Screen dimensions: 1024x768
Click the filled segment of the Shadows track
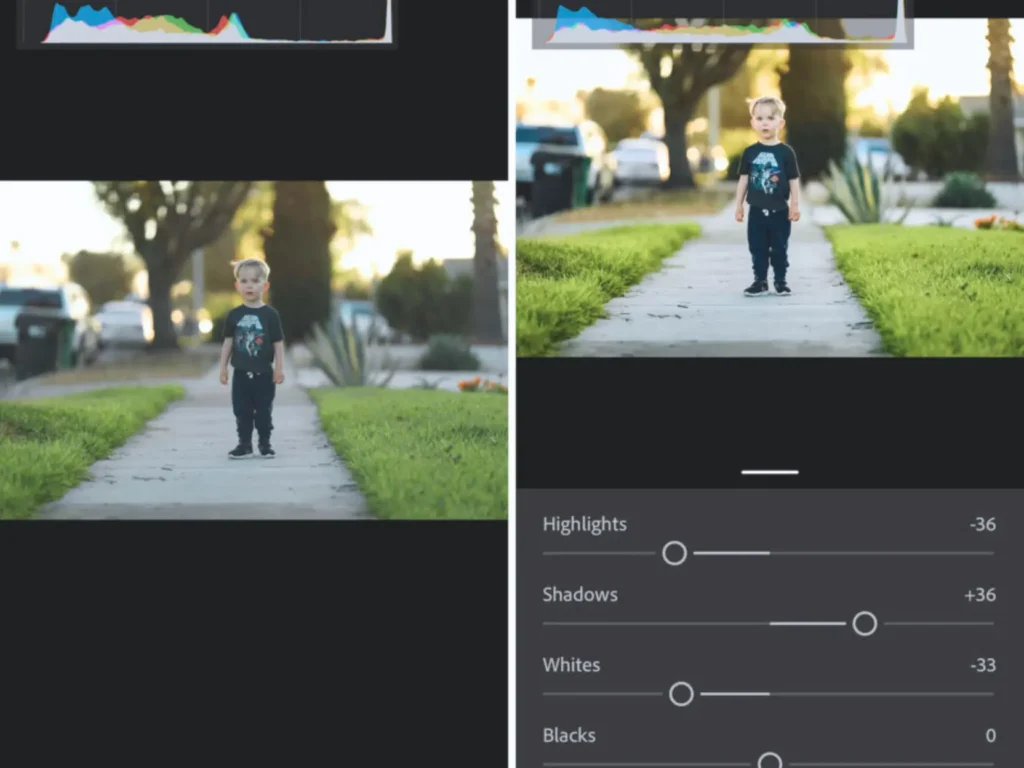pyautogui.click(x=808, y=624)
